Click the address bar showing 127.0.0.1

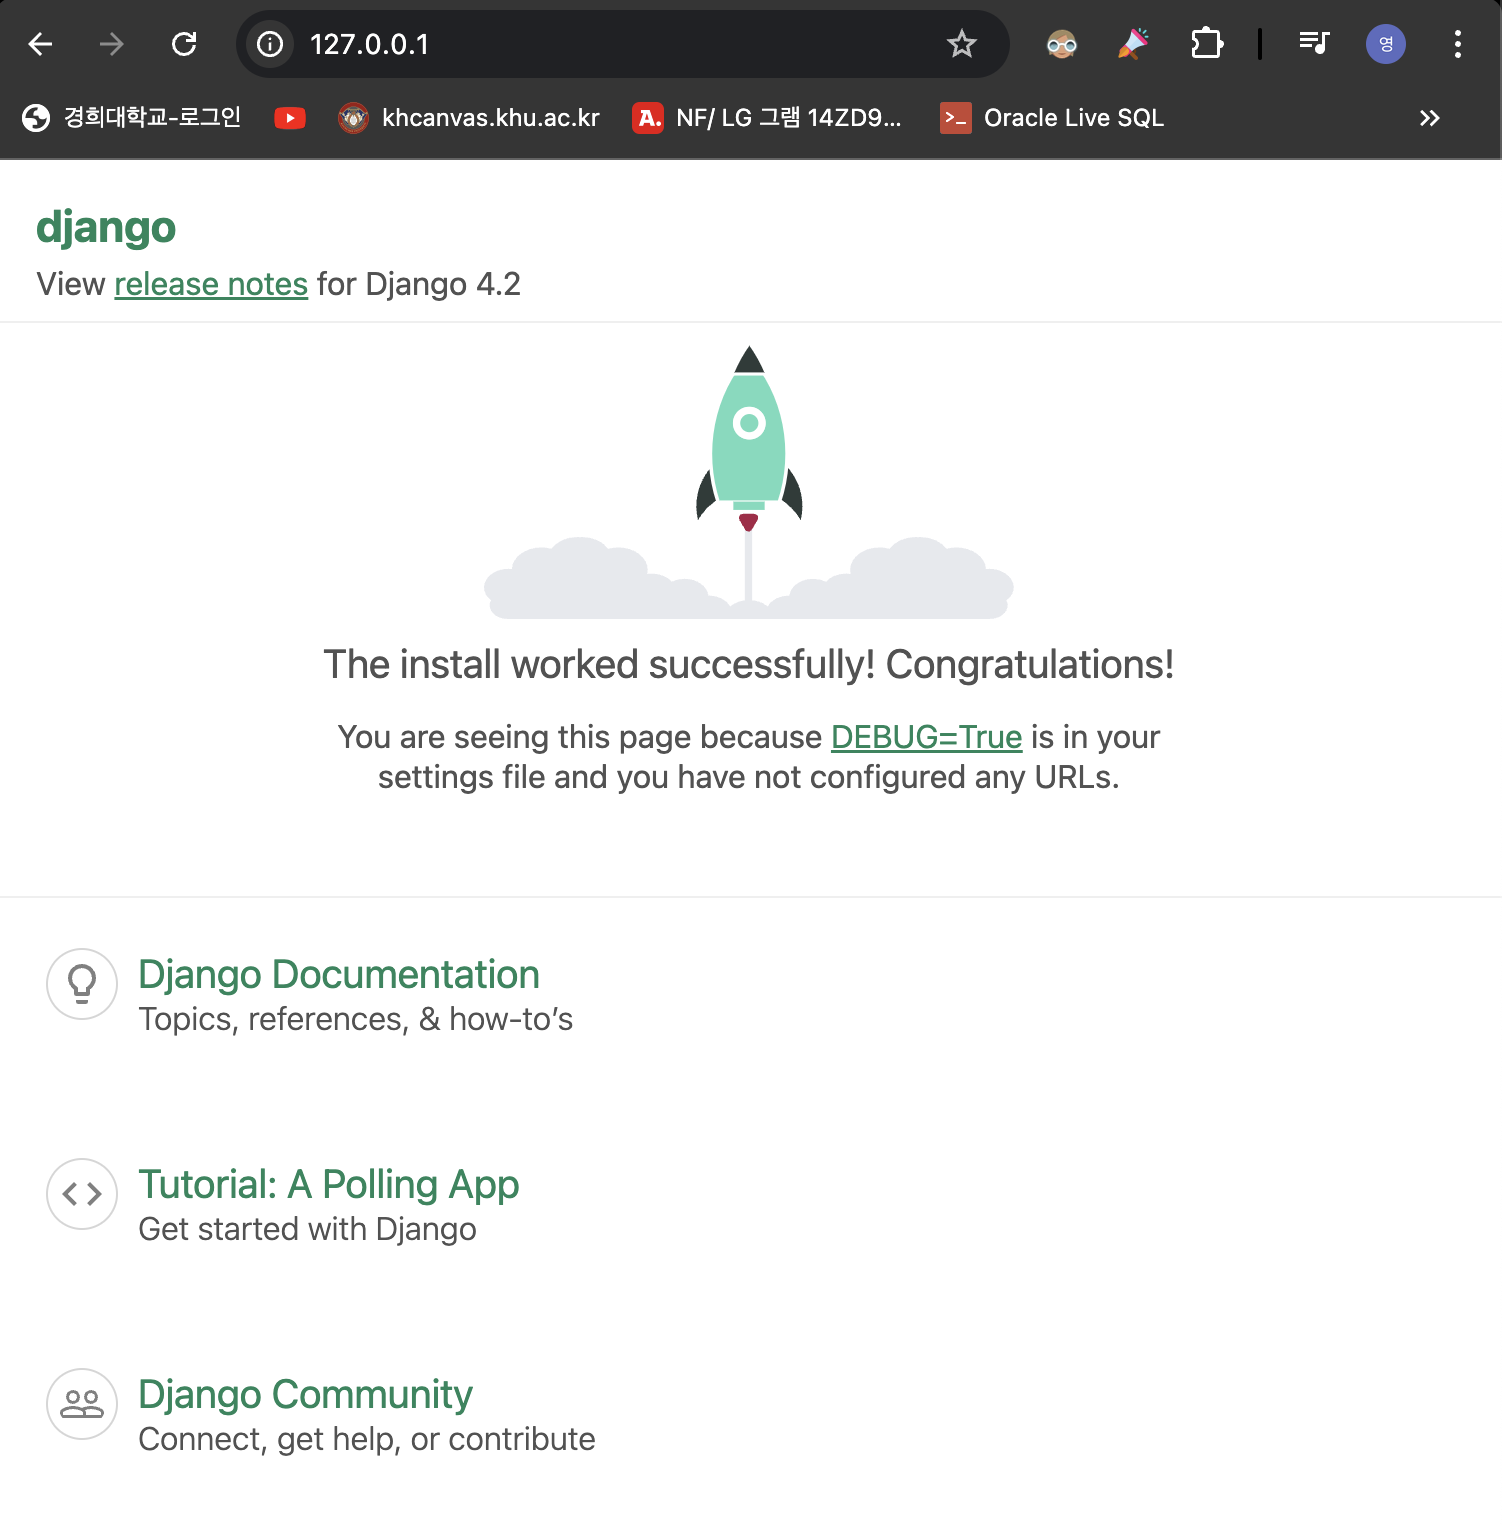pos(622,44)
